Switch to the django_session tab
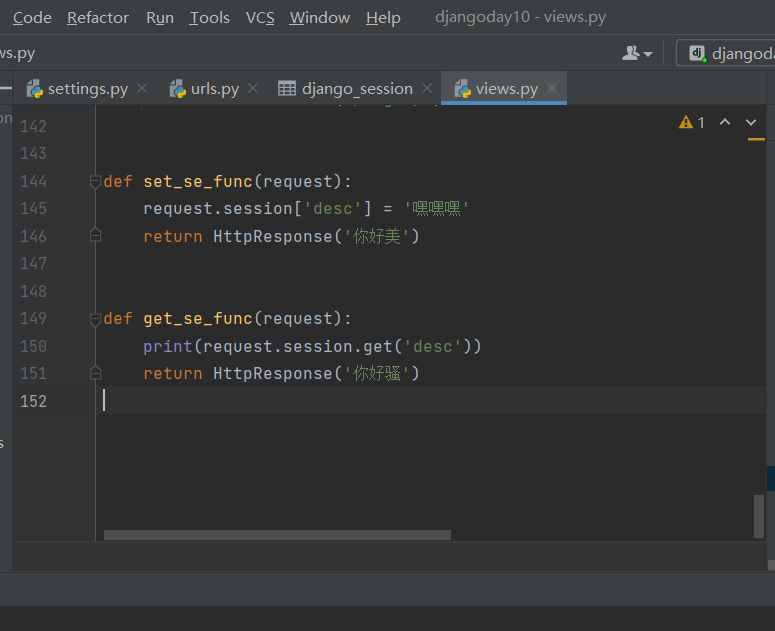Image resolution: width=775 pixels, height=631 pixels. (x=357, y=89)
